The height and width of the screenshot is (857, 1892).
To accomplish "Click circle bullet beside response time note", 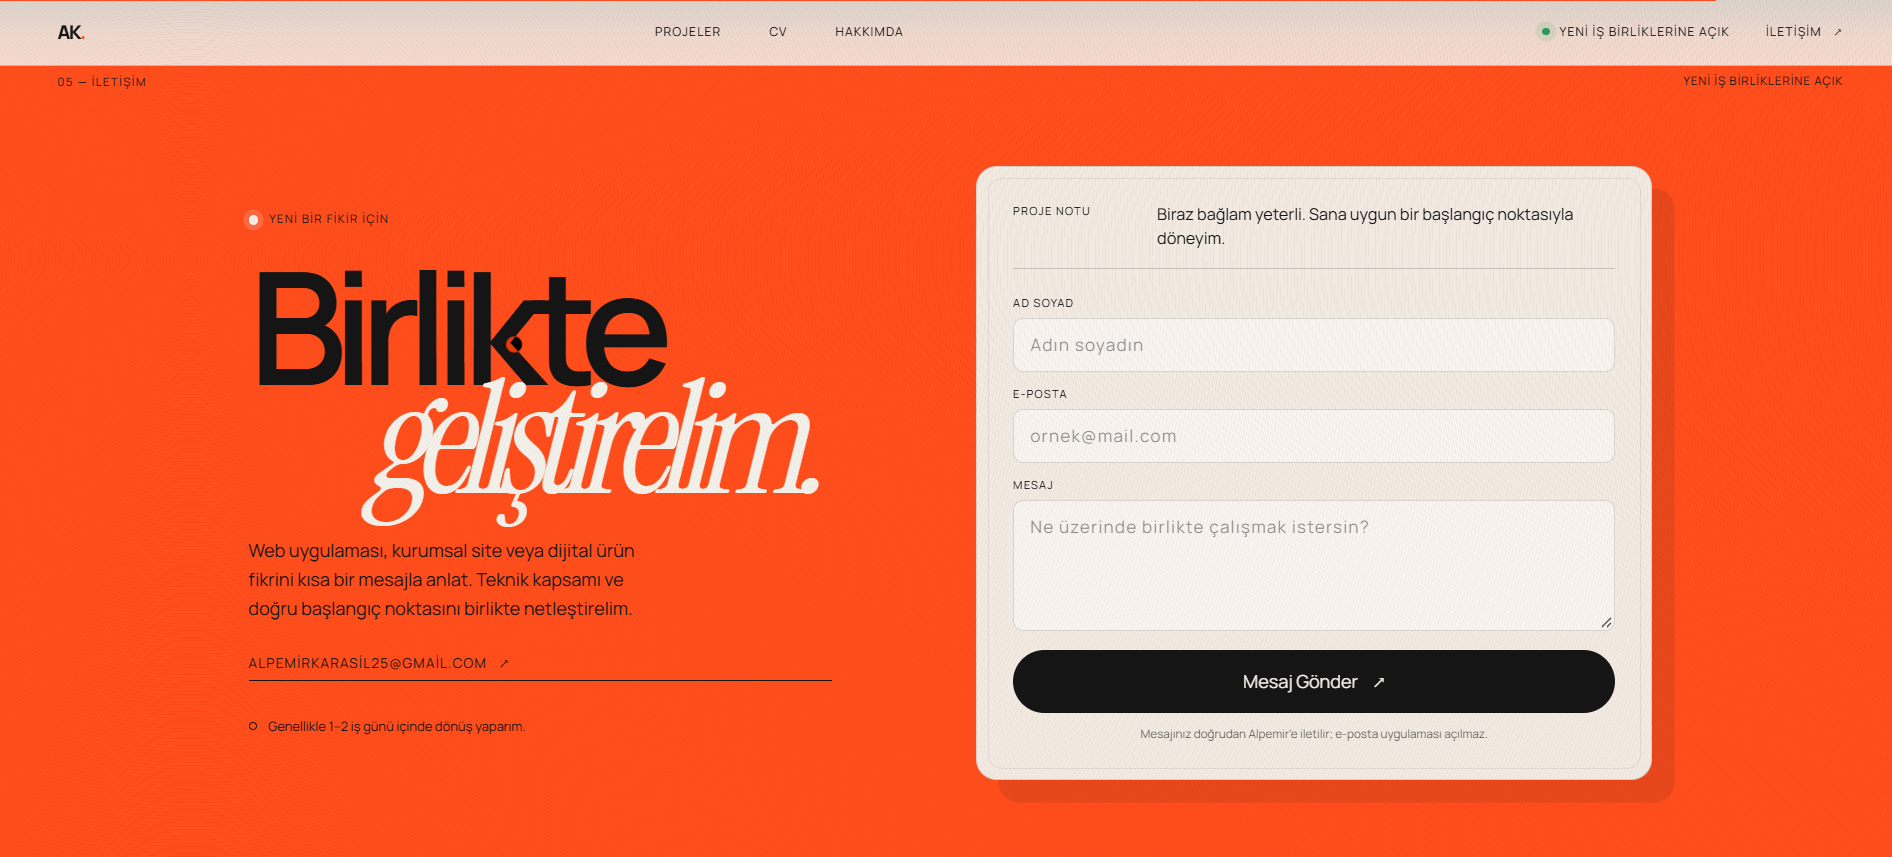I will click(253, 726).
